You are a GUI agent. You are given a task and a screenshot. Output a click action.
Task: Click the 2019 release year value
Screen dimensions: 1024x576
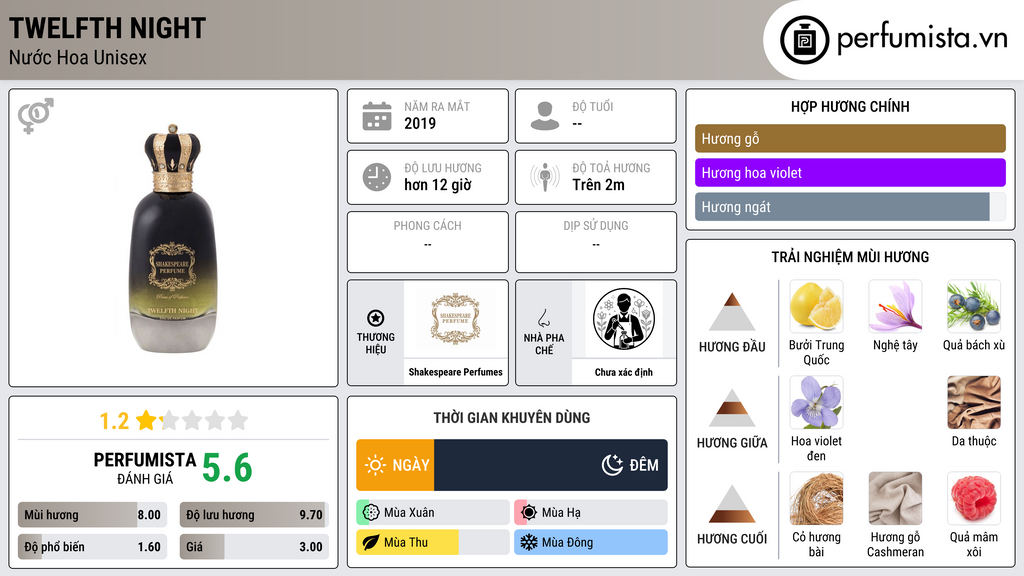[420, 123]
